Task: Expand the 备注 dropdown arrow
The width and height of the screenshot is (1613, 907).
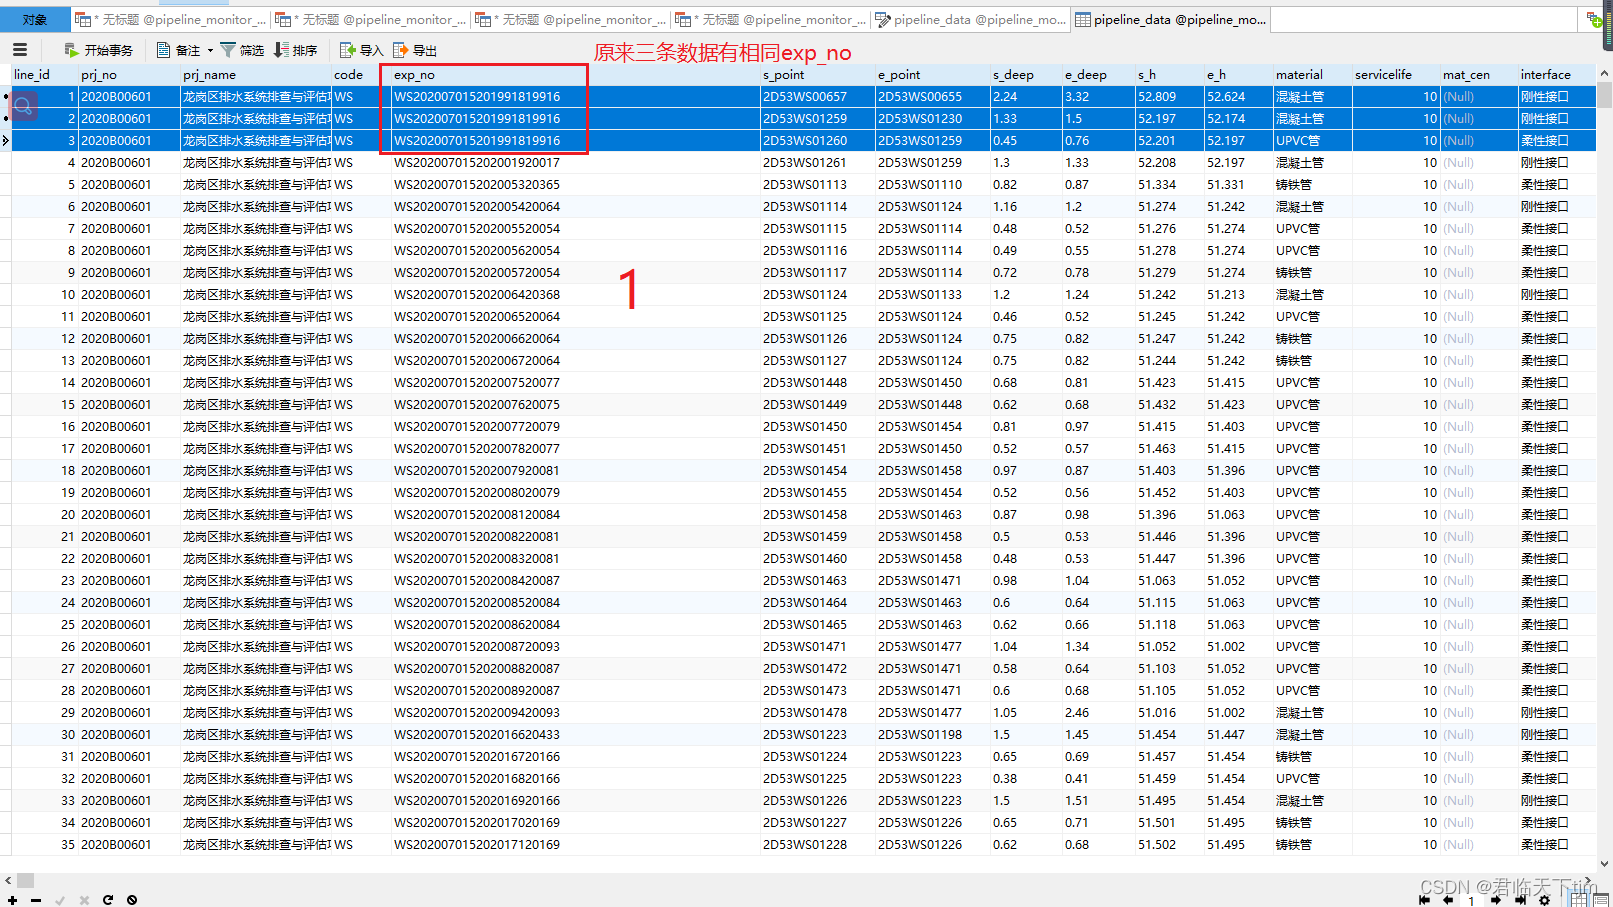Action: coord(210,50)
